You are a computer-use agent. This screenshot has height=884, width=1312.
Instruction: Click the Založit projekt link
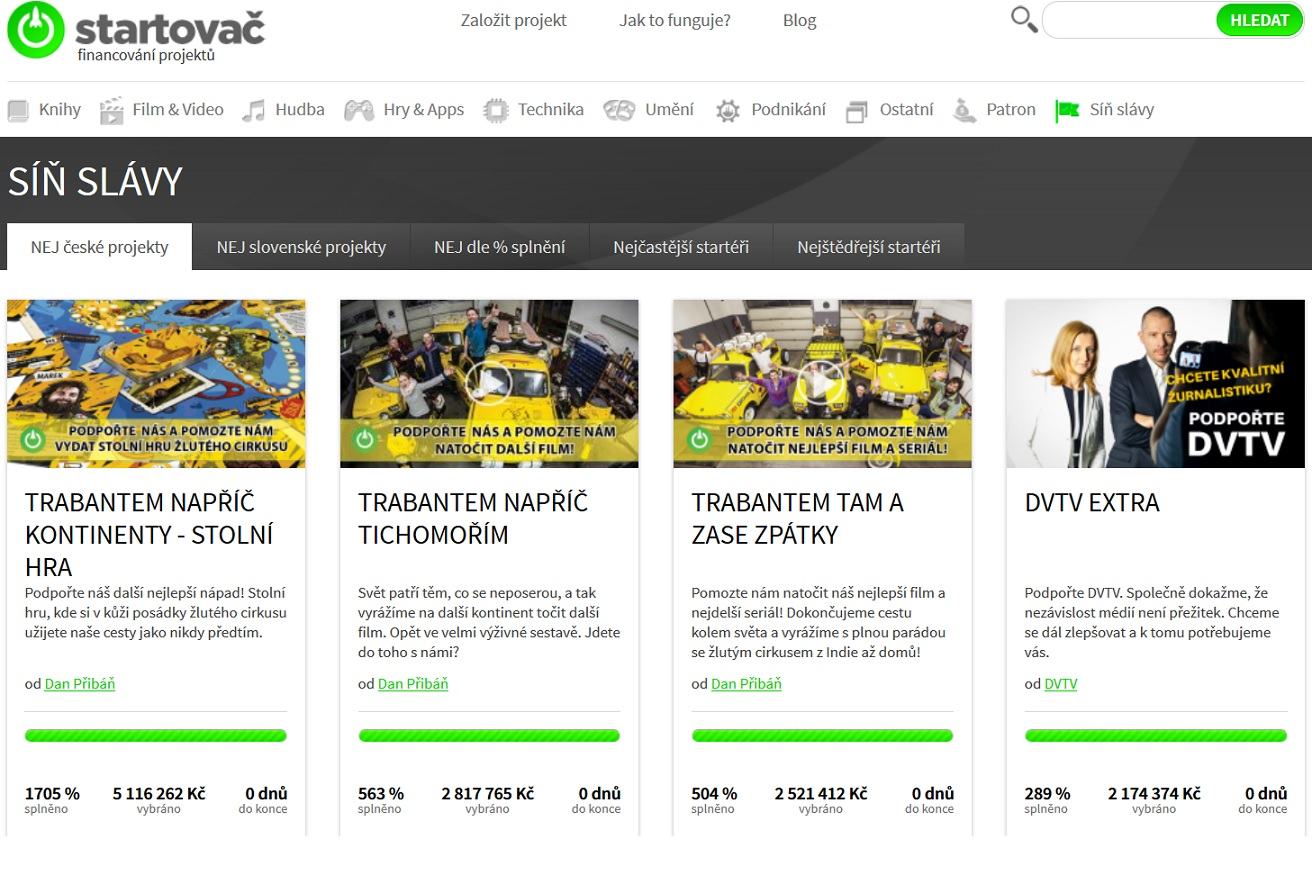(x=514, y=20)
